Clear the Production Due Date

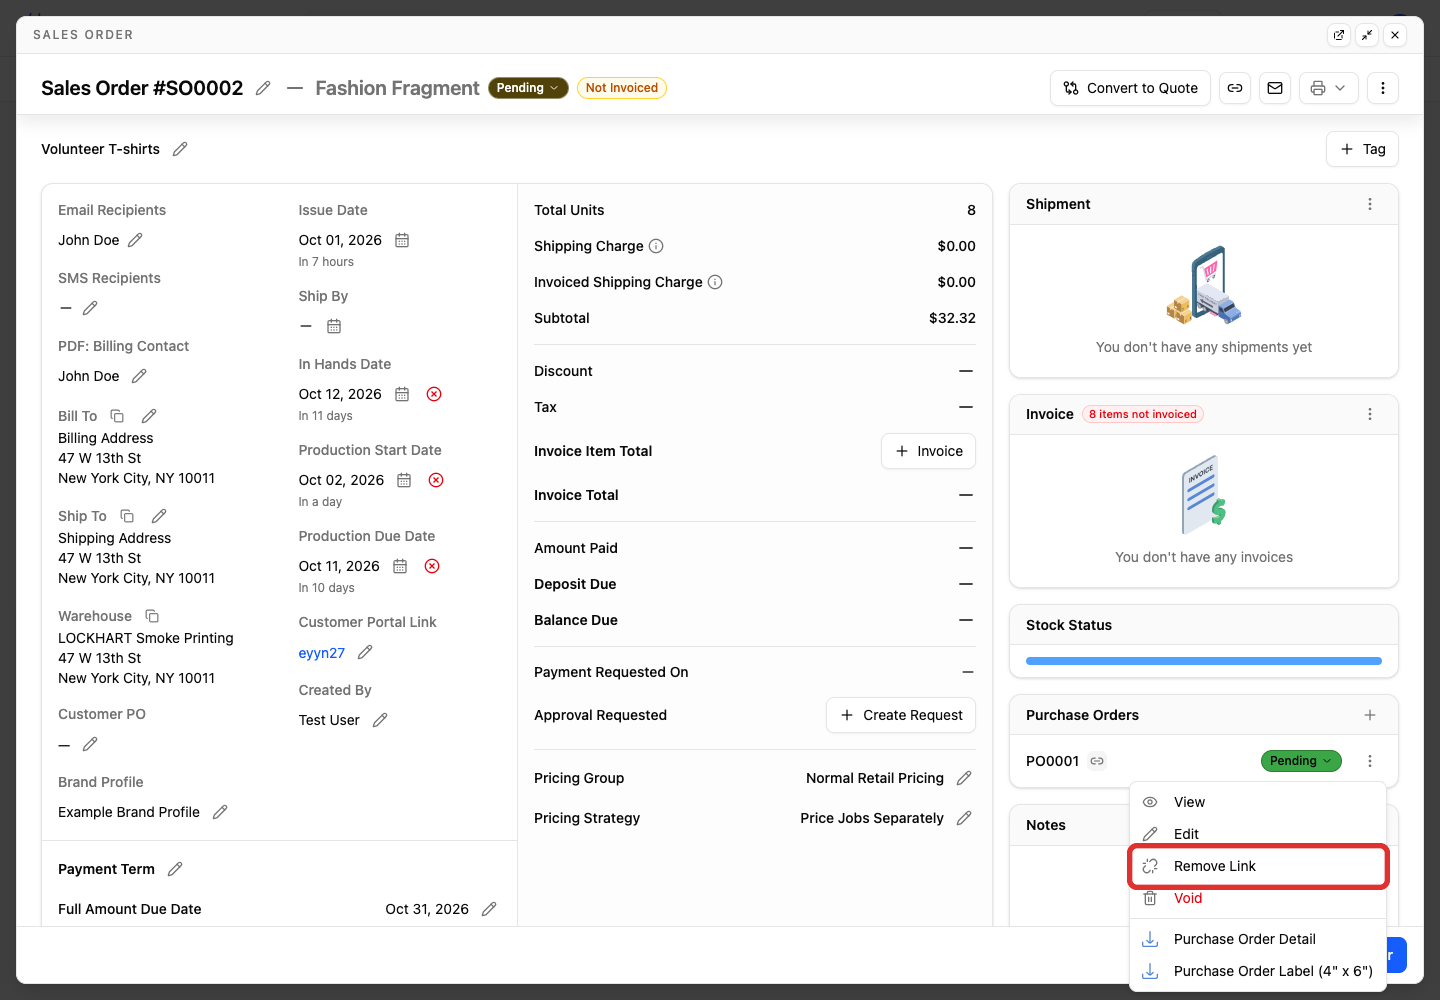click(x=432, y=566)
